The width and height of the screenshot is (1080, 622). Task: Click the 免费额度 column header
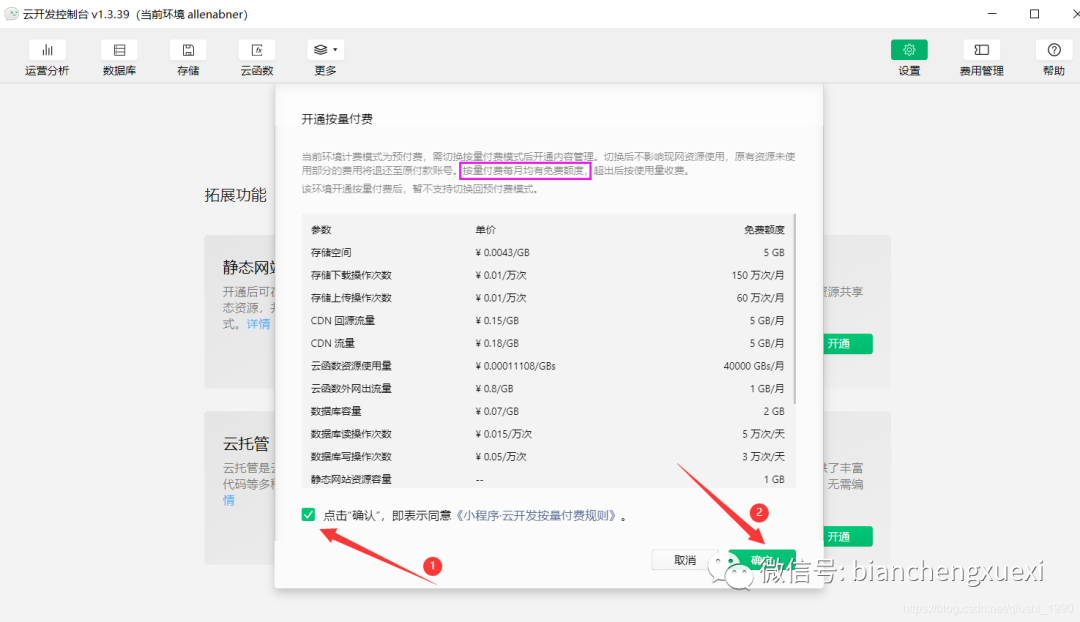point(764,229)
